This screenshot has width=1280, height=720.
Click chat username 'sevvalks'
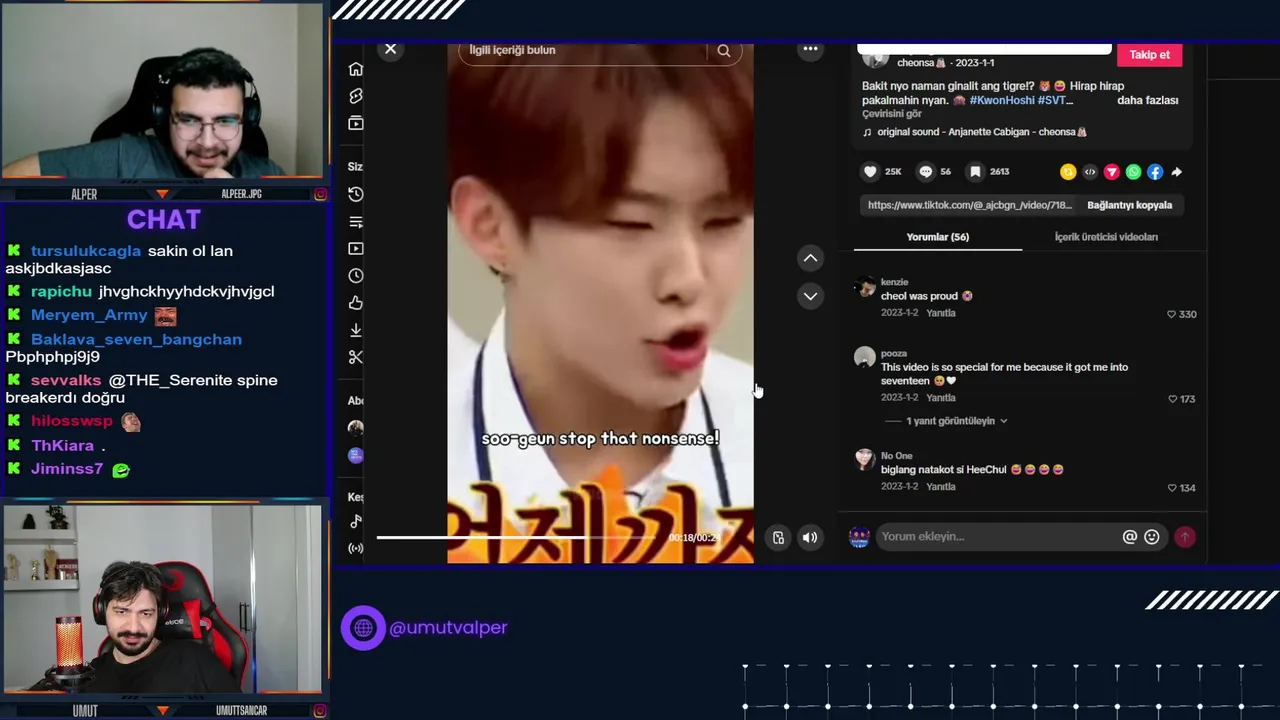click(66, 380)
